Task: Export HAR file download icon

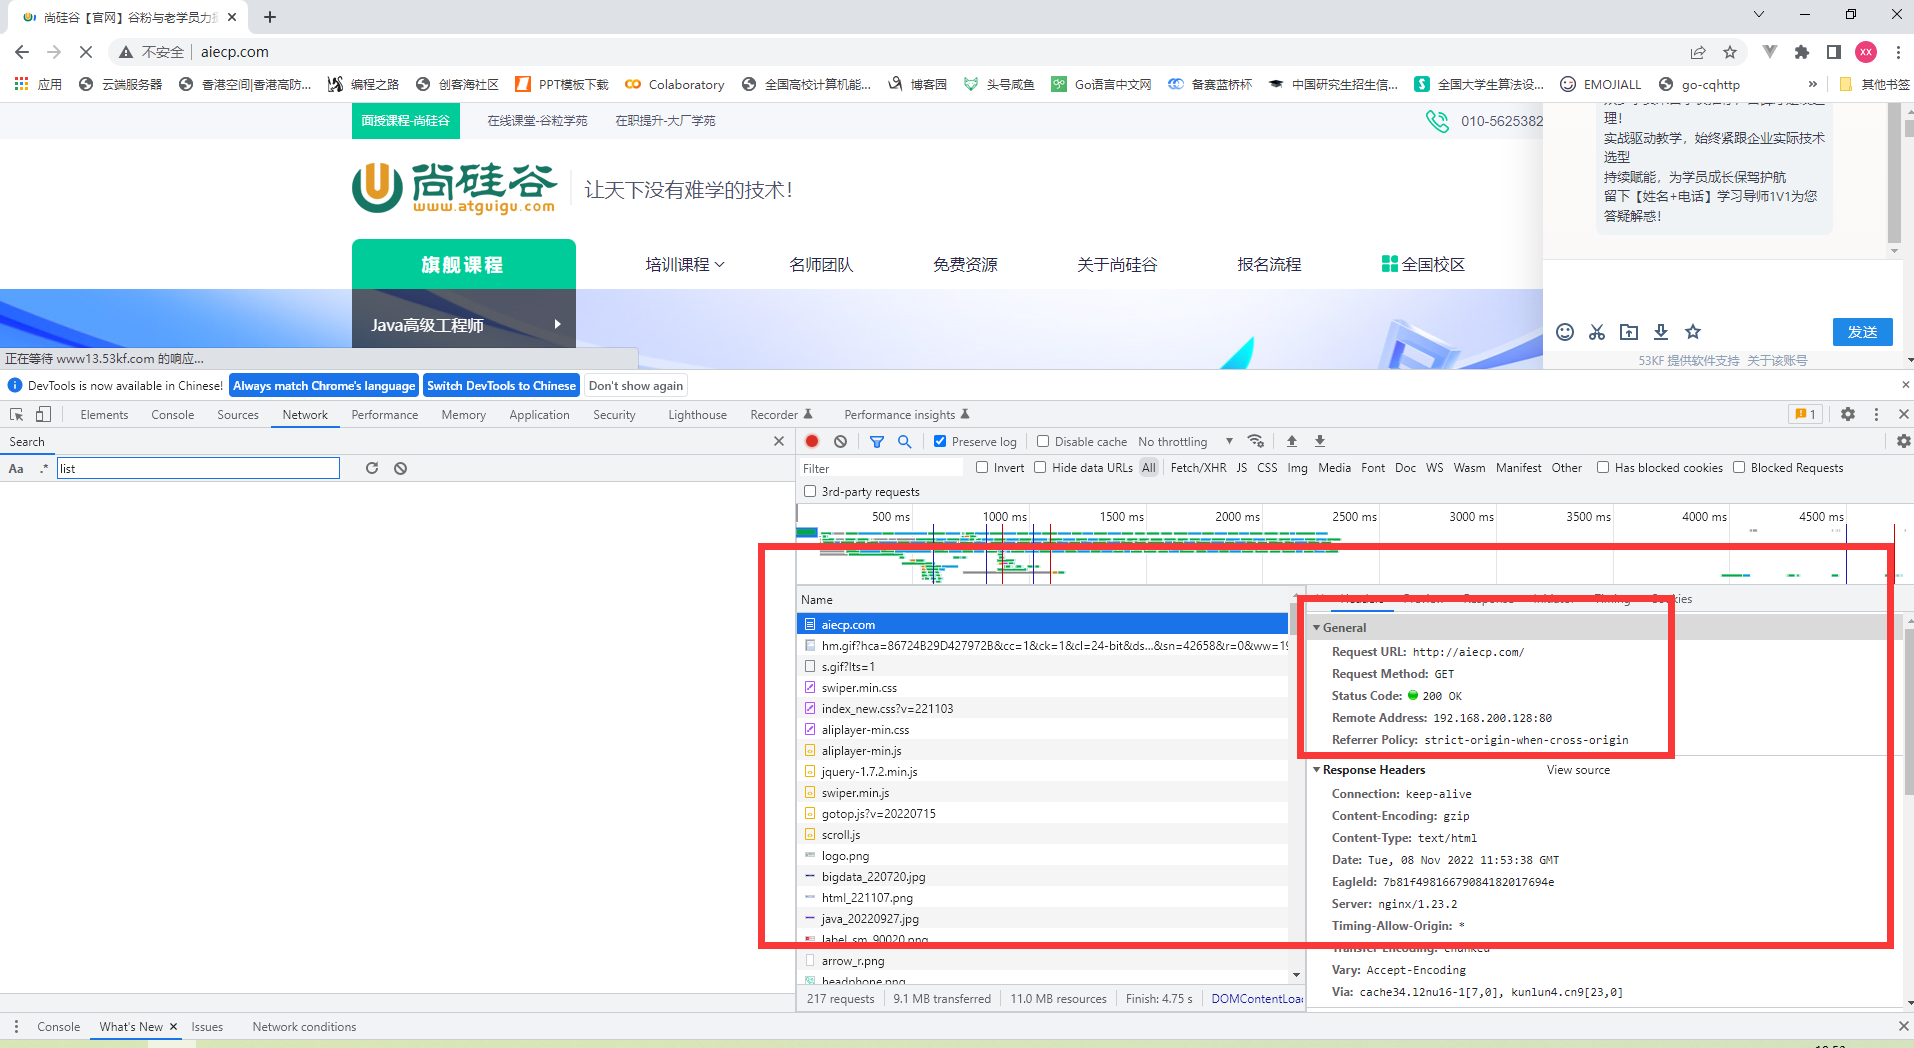Action: pos(1320,441)
